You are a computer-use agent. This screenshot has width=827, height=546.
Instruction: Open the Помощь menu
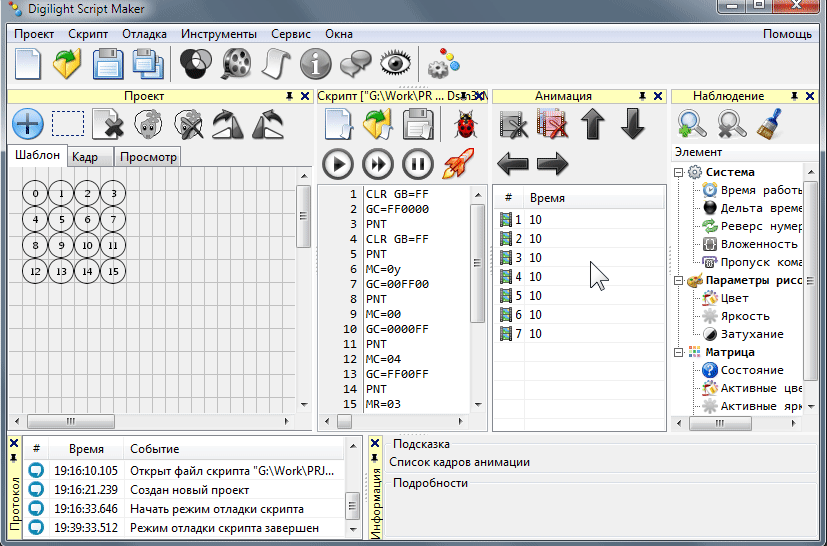coord(787,34)
